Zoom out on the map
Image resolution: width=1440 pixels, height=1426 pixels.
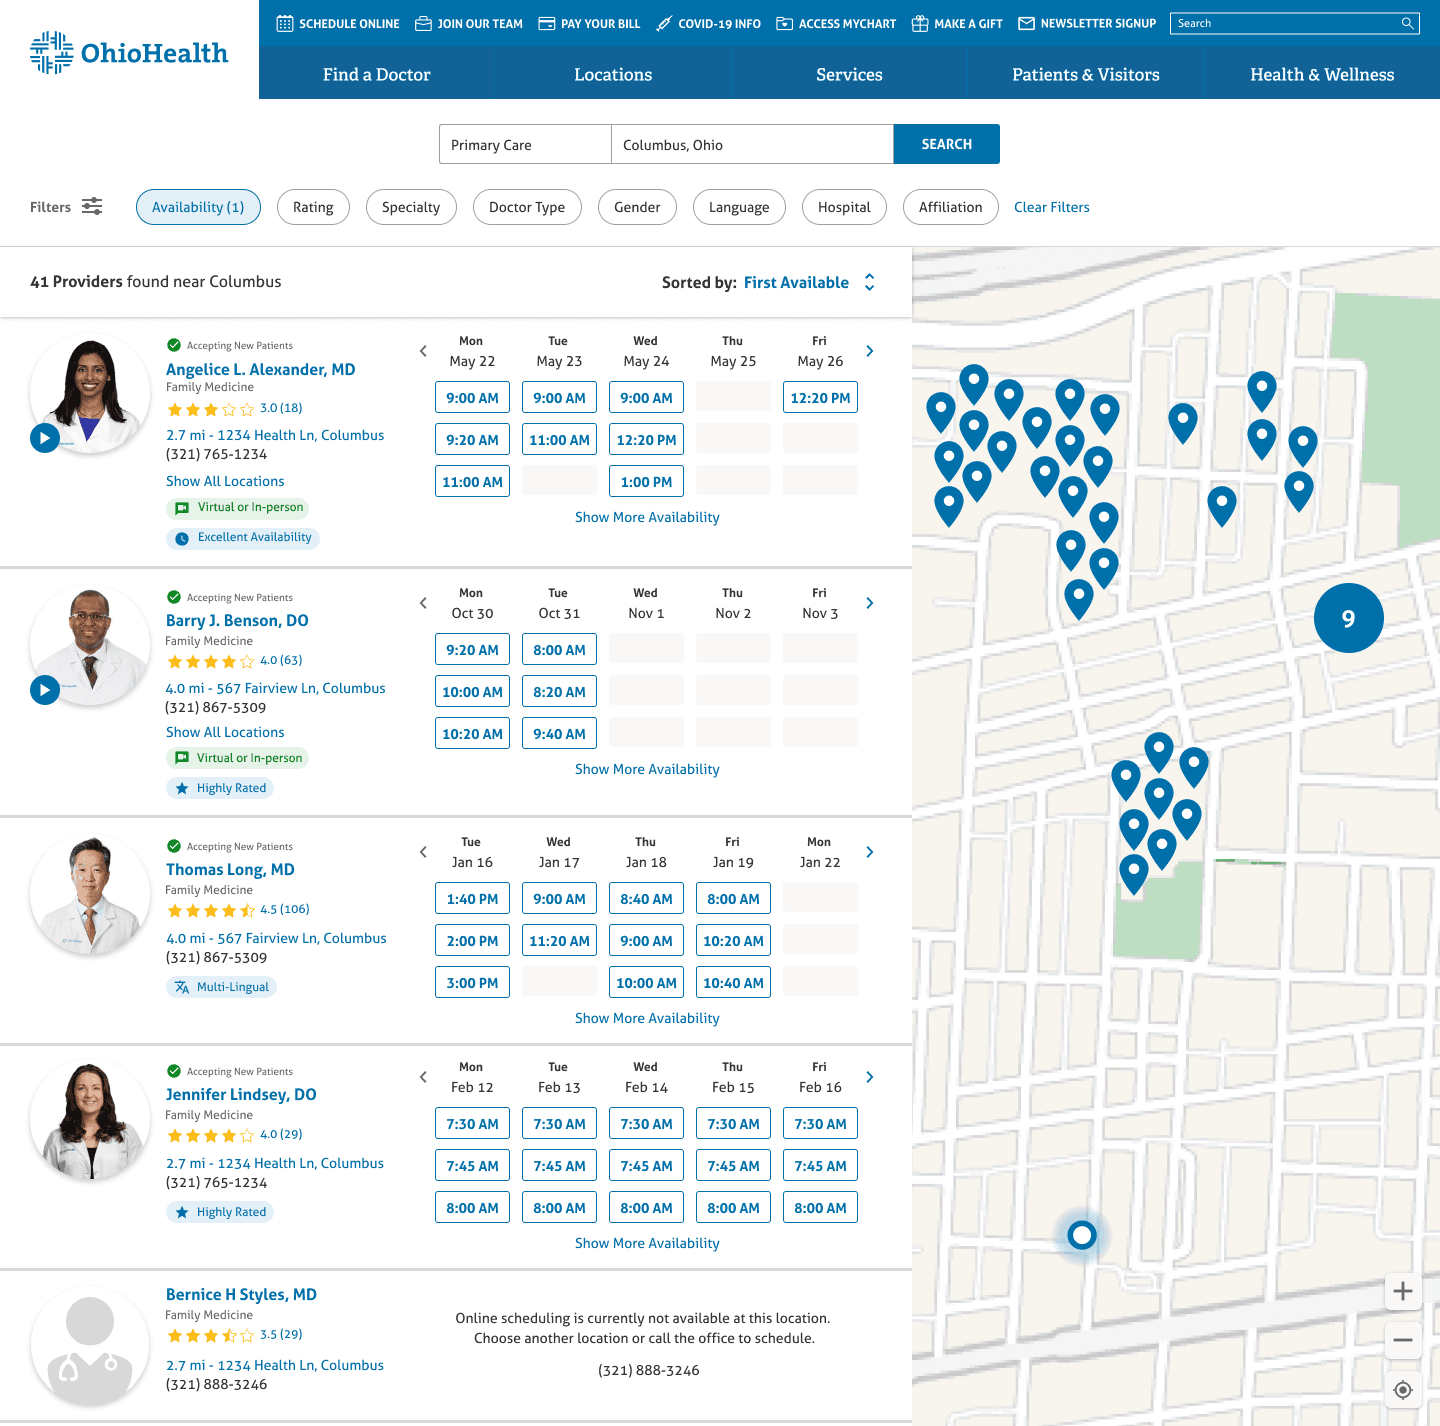coord(1403,1340)
